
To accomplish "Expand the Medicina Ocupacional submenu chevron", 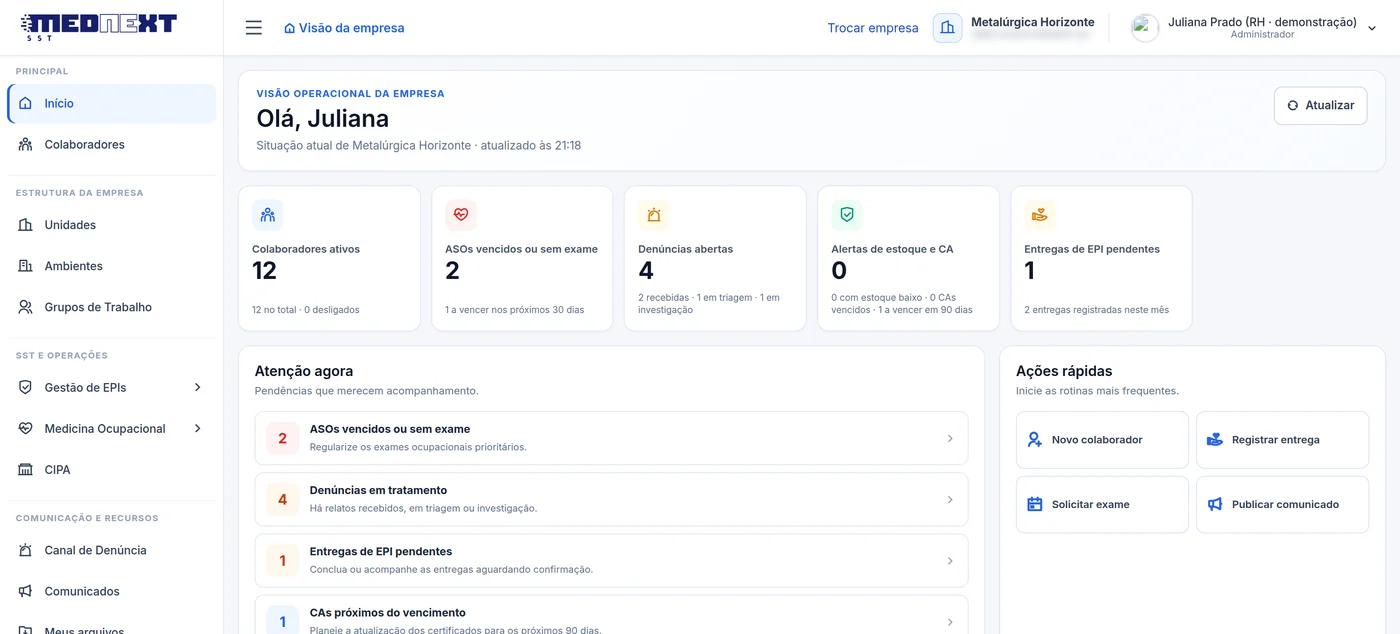I will point(198,428).
